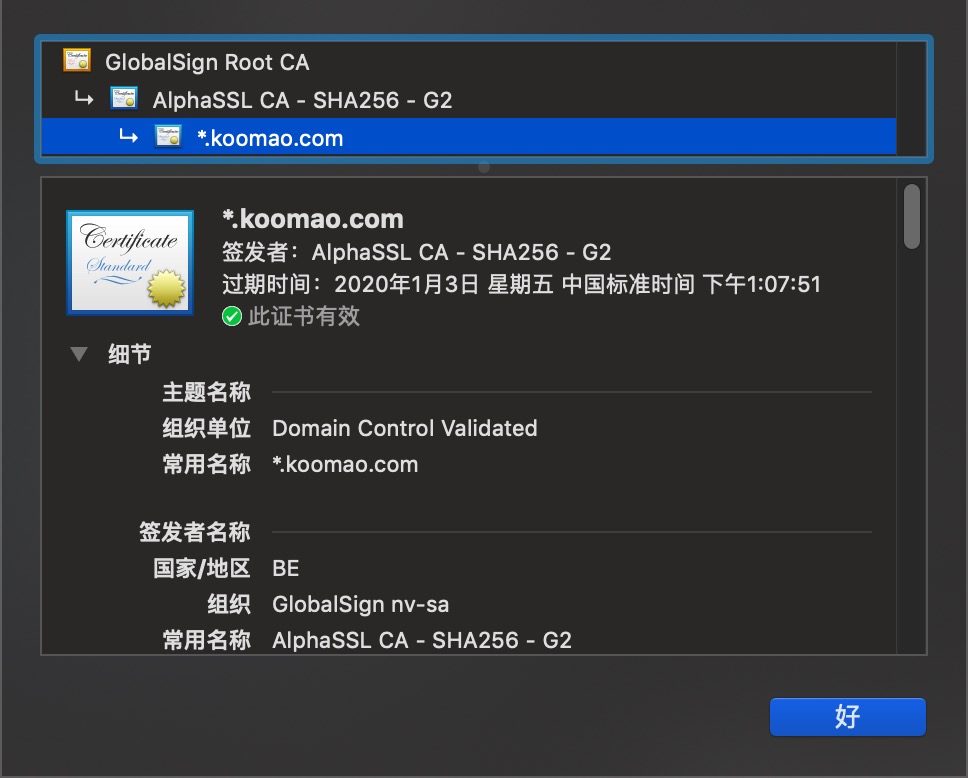Click the details pane vertical scrollbar thumb
Screen dimensions: 968x778
point(912,216)
